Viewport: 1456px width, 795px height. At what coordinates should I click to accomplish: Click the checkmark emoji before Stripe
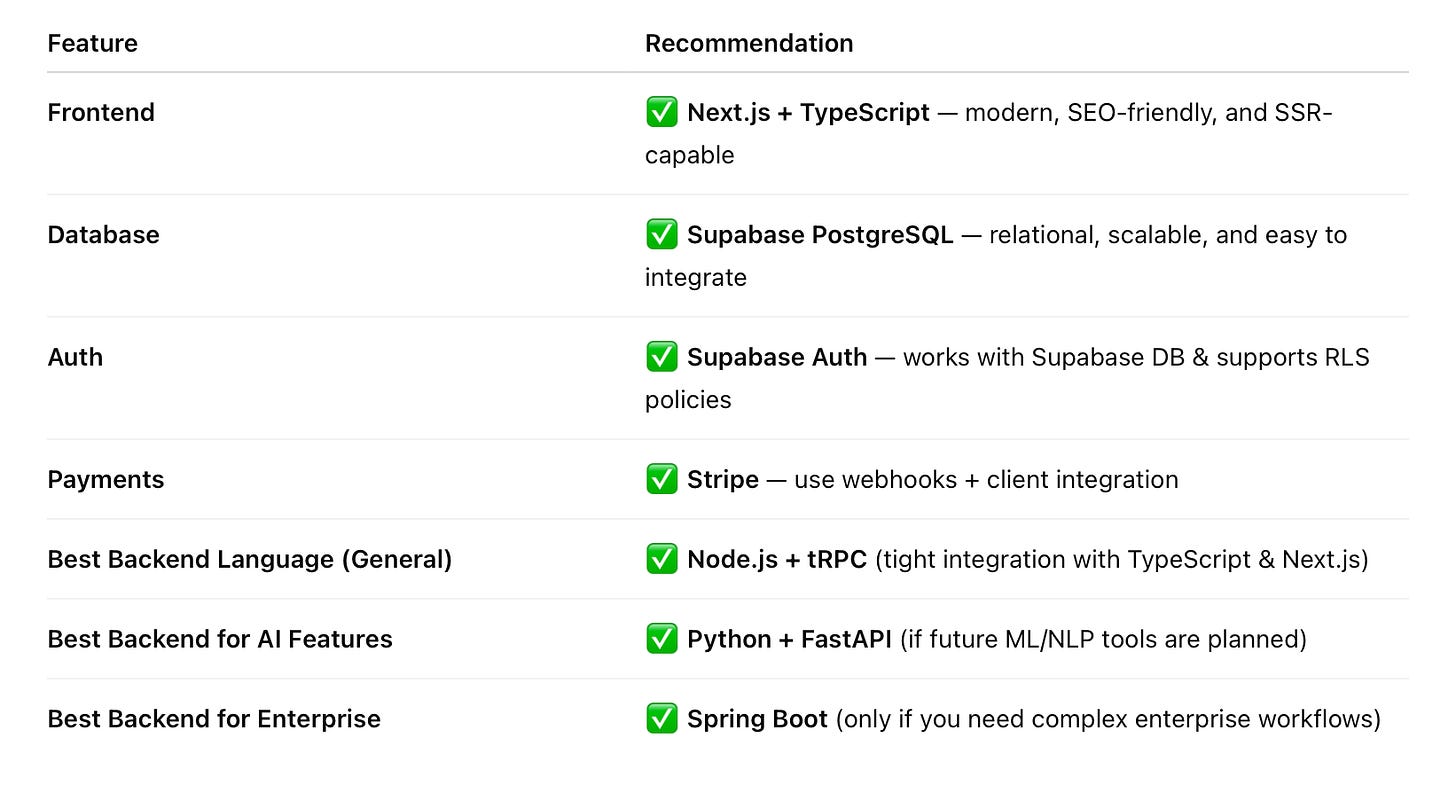[662, 479]
